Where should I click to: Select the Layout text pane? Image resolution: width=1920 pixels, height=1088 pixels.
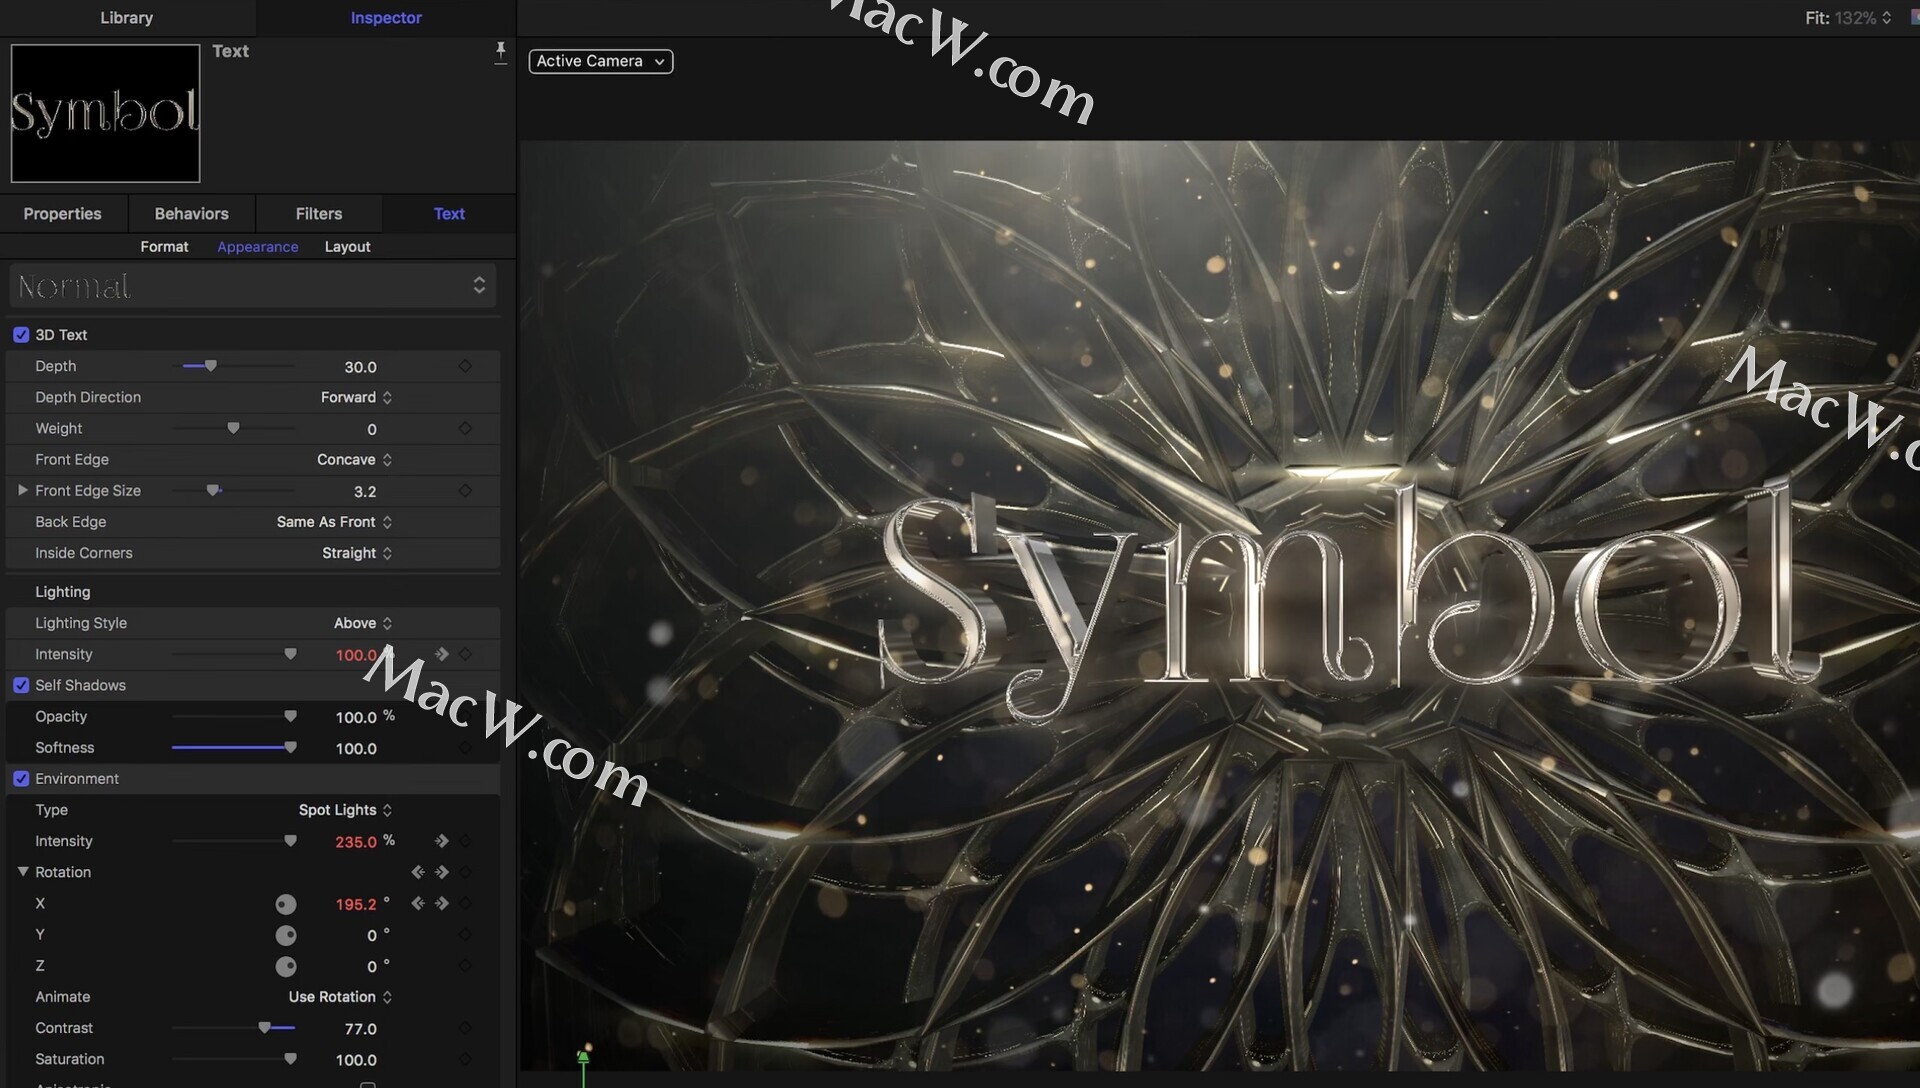click(x=347, y=247)
